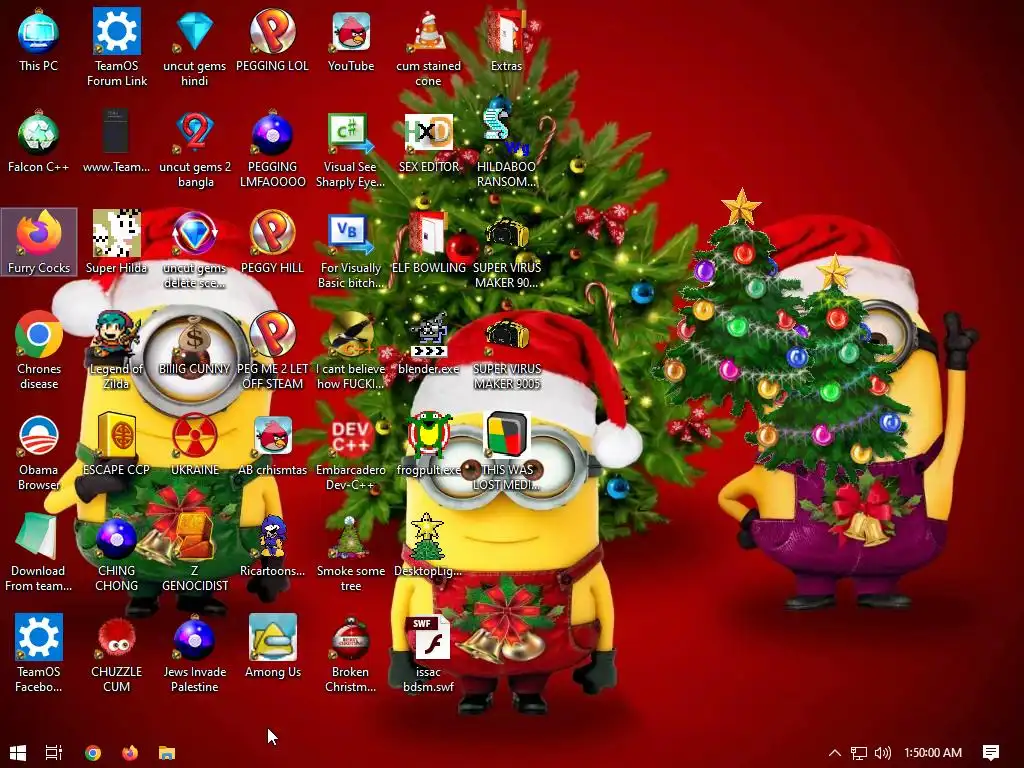Launch the ESCAPE CCP mahjong icon

coord(116,444)
